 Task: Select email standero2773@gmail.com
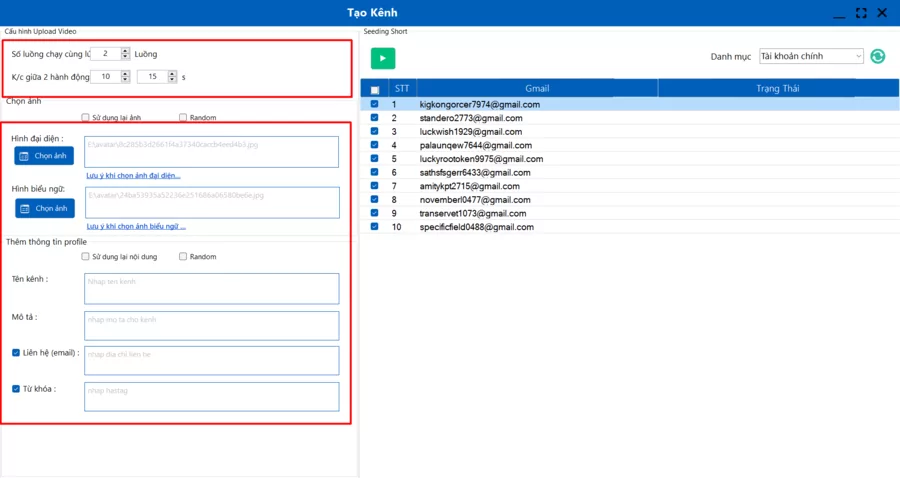click(471, 118)
